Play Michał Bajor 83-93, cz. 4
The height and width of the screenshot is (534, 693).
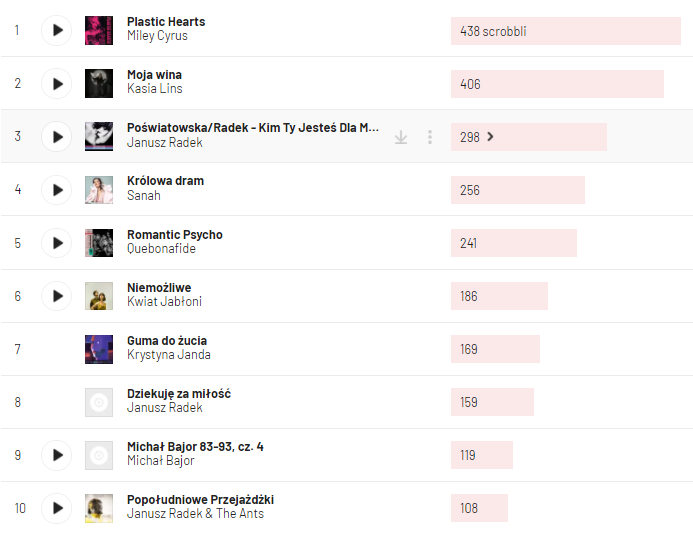tap(57, 455)
